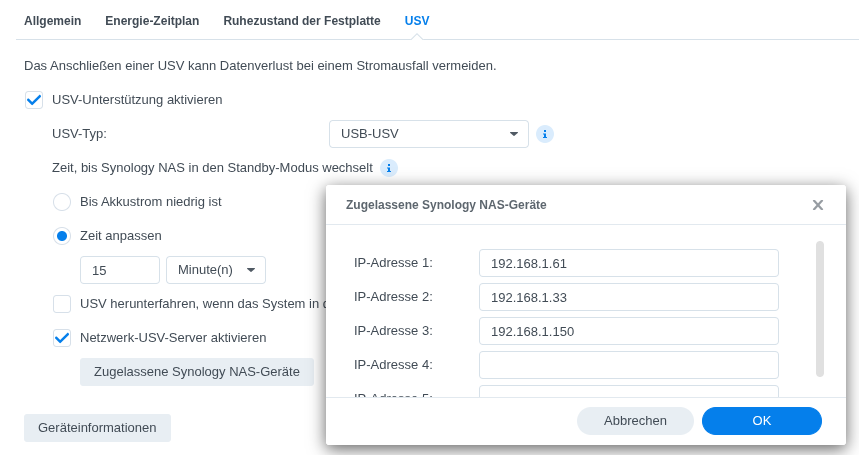Switch to the Allgemein tab
Viewport: 859px width, 455px height.
point(53,21)
